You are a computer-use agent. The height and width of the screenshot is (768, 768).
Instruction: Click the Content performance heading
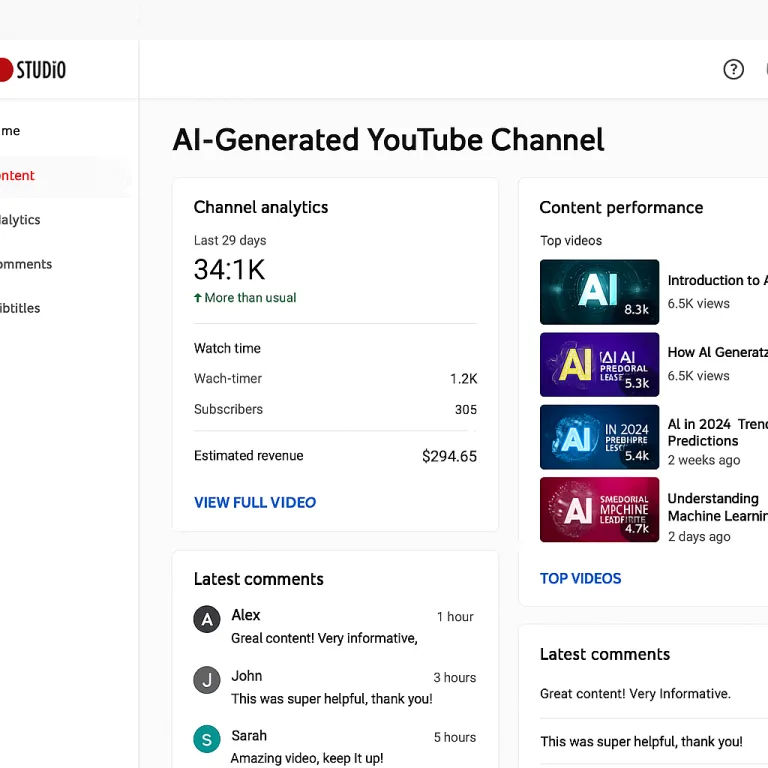pos(621,208)
